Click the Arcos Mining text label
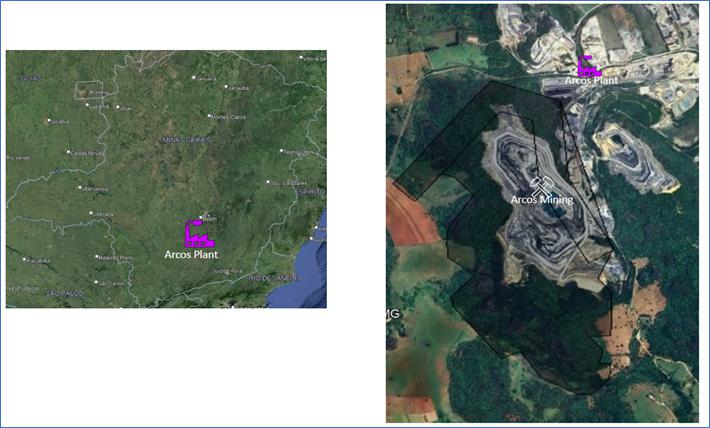The image size is (710, 428). pyautogui.click(x=541, y=200)
